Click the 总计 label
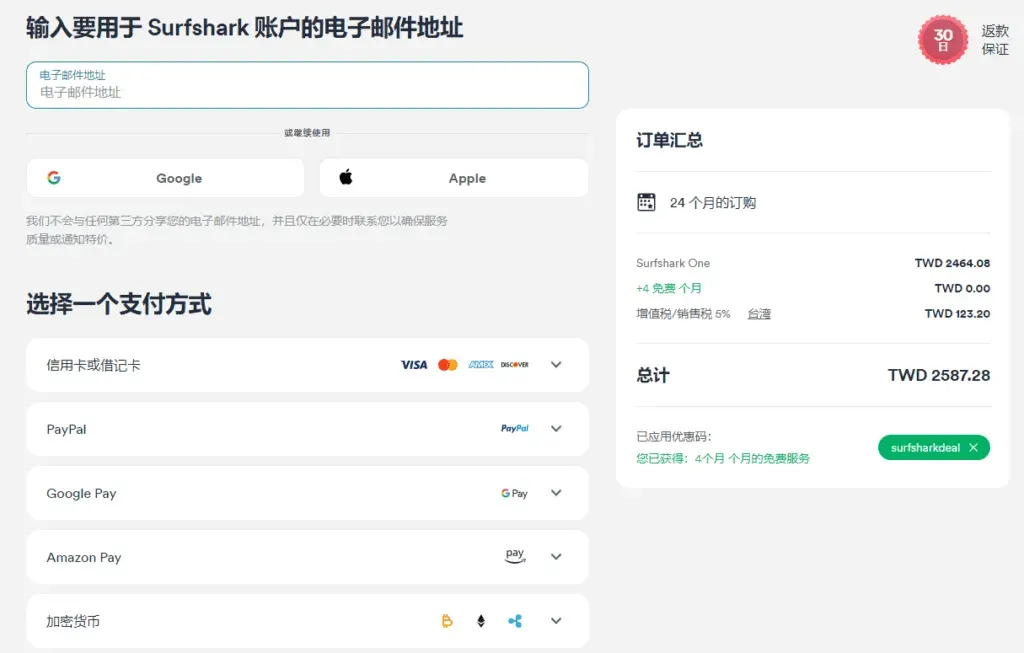1024x653 pixels. 653,375
